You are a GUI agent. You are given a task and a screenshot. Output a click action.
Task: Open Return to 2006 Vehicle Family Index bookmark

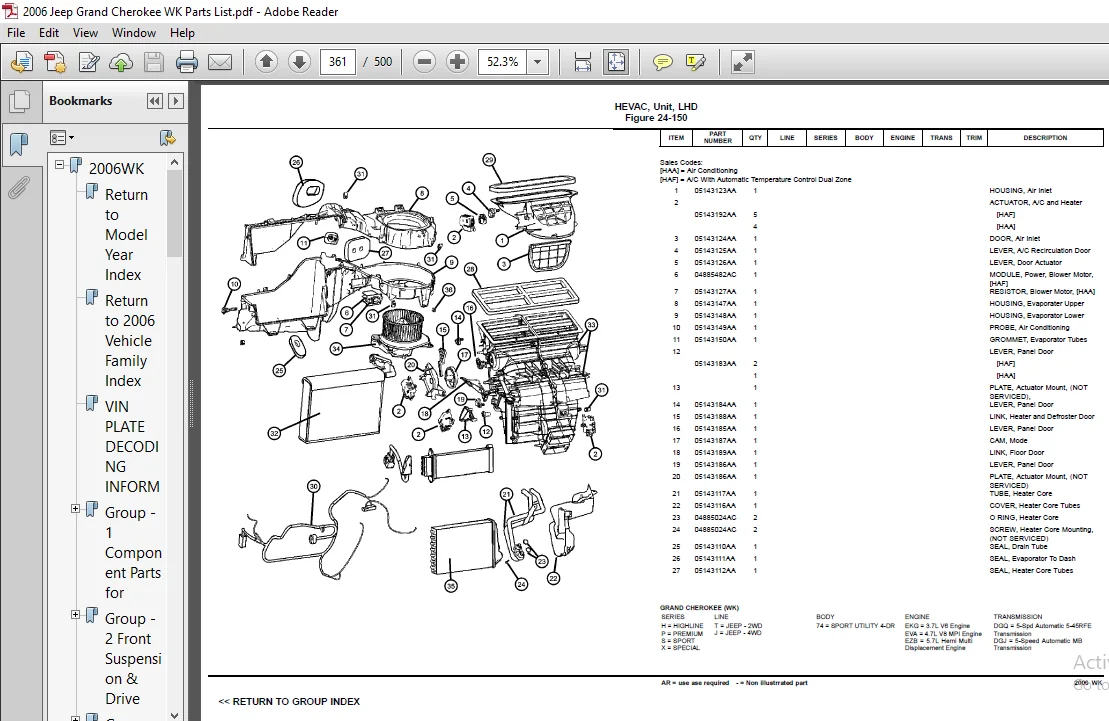[130, 341]
